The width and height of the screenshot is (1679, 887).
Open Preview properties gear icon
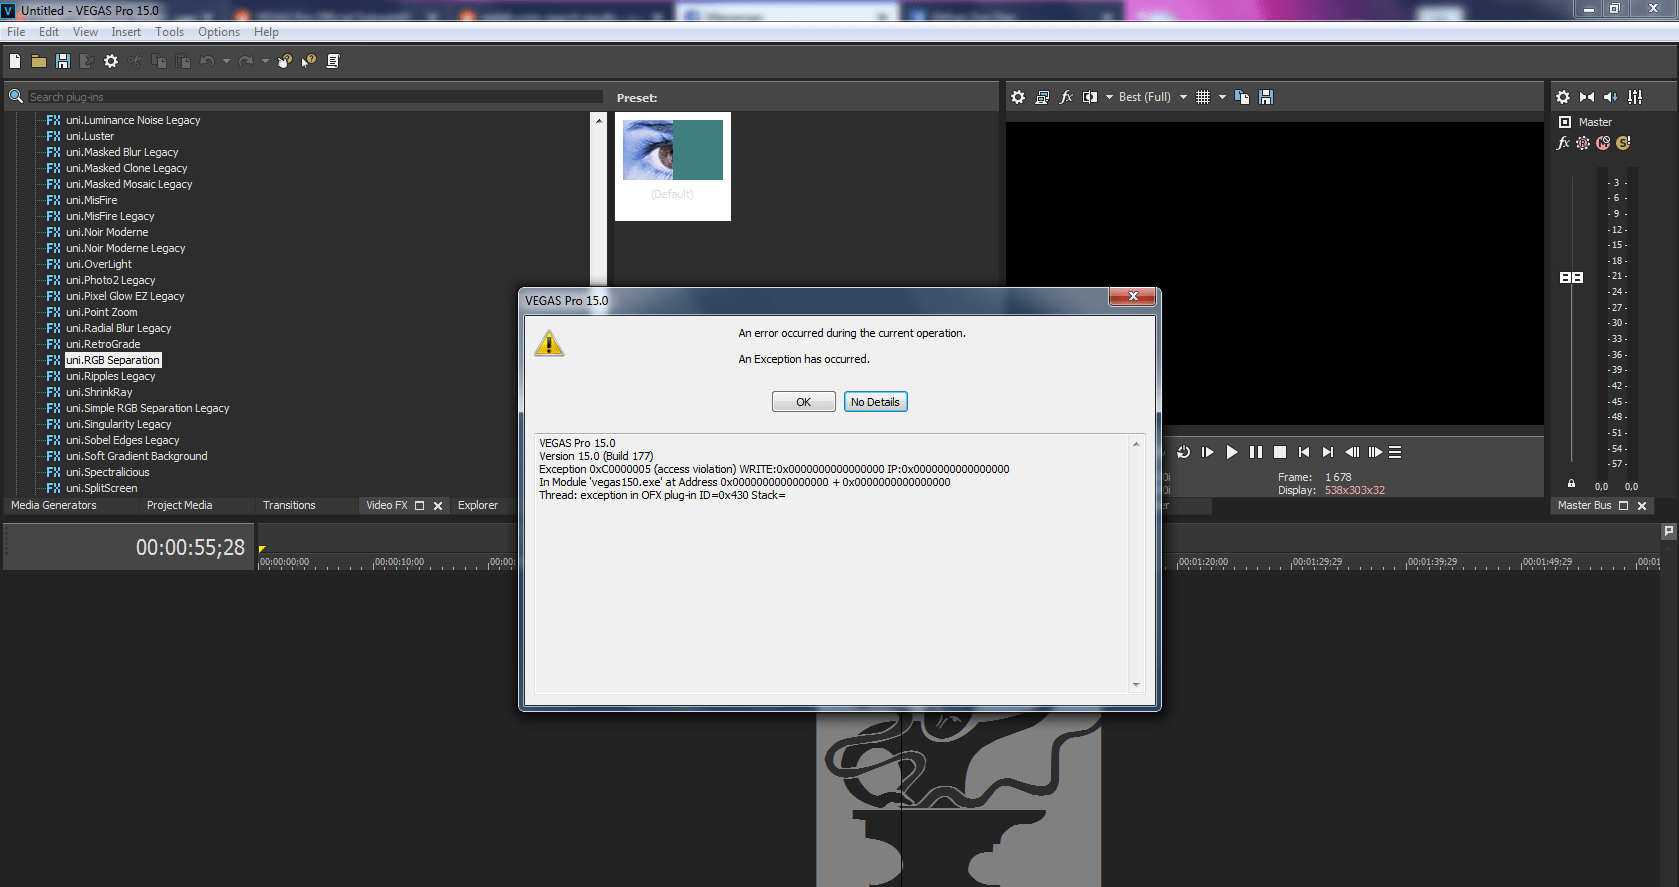click(1018, 97)
